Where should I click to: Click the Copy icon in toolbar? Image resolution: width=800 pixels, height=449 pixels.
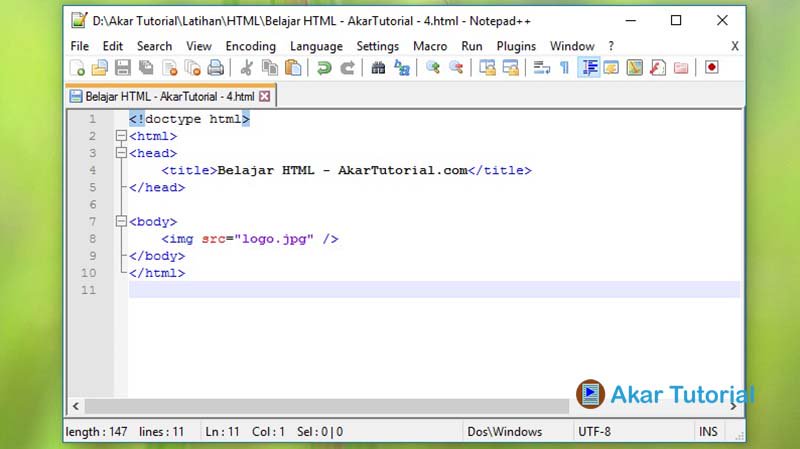pos(270,68)
